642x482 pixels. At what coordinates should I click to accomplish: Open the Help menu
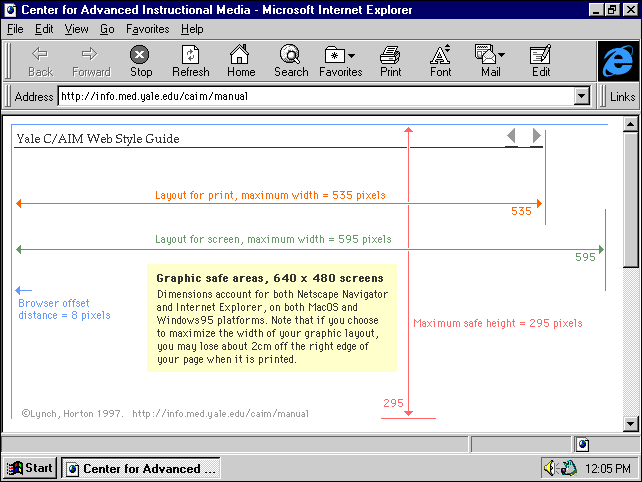point(192,29)
